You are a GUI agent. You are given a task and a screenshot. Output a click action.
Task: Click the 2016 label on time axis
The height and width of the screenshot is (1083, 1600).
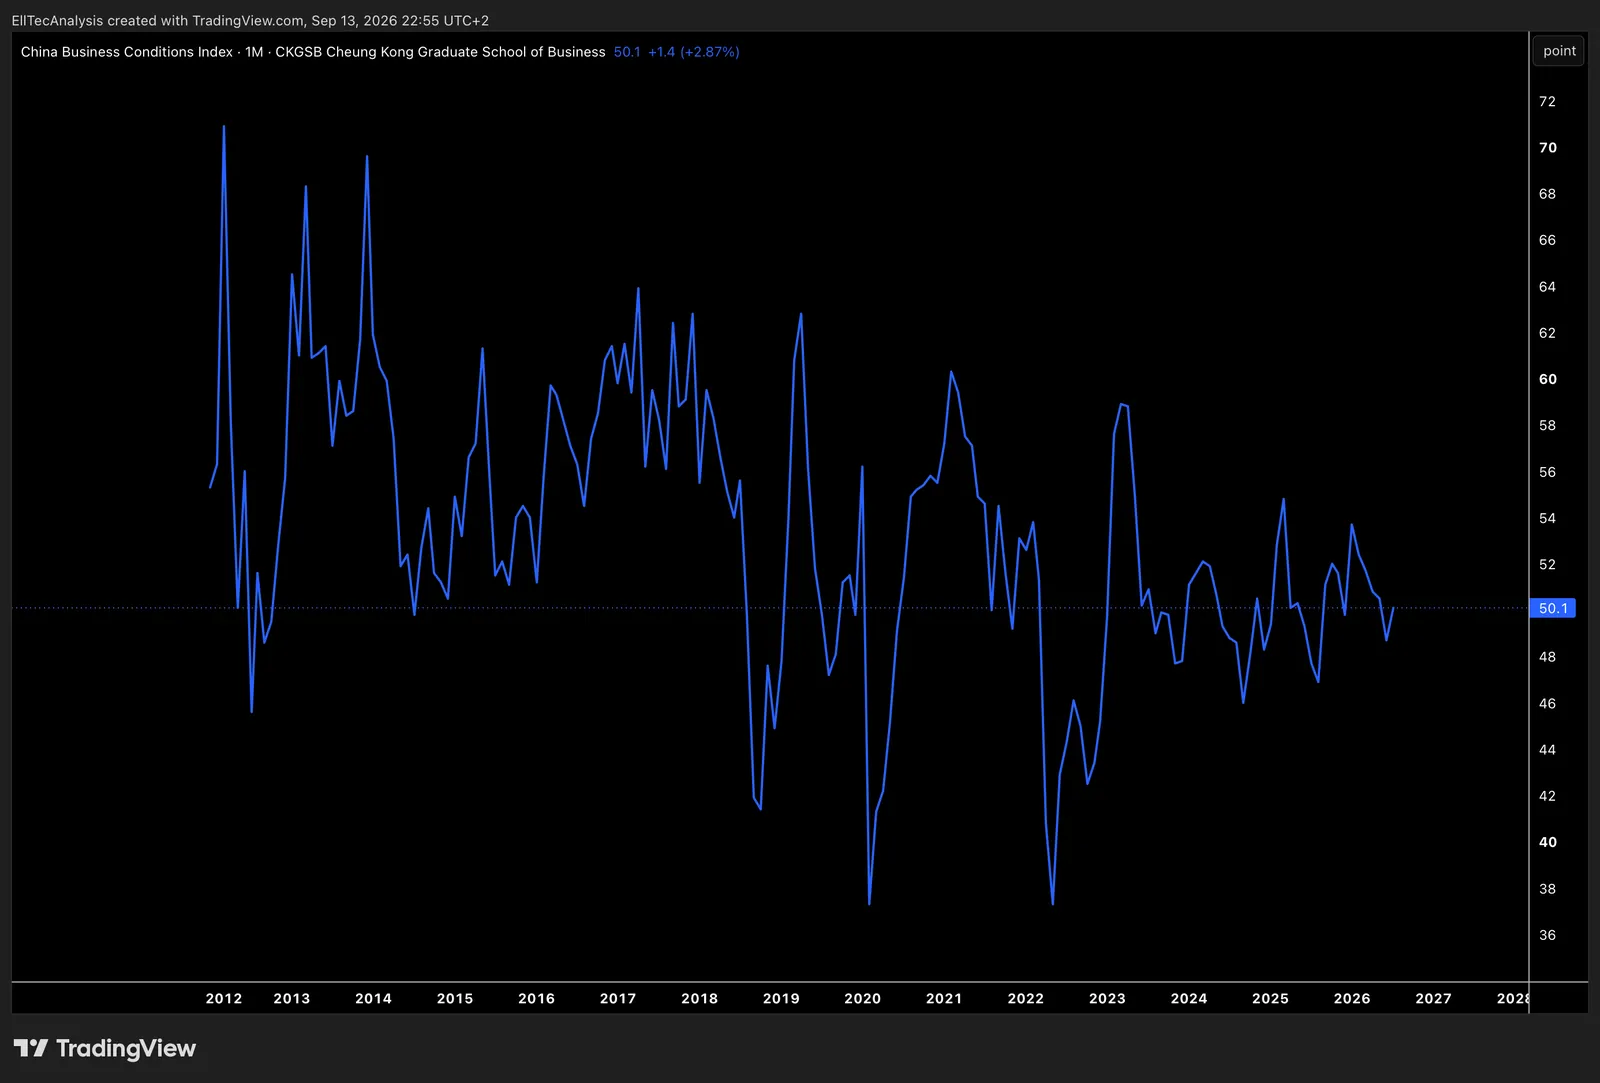[x=536, y=998]
